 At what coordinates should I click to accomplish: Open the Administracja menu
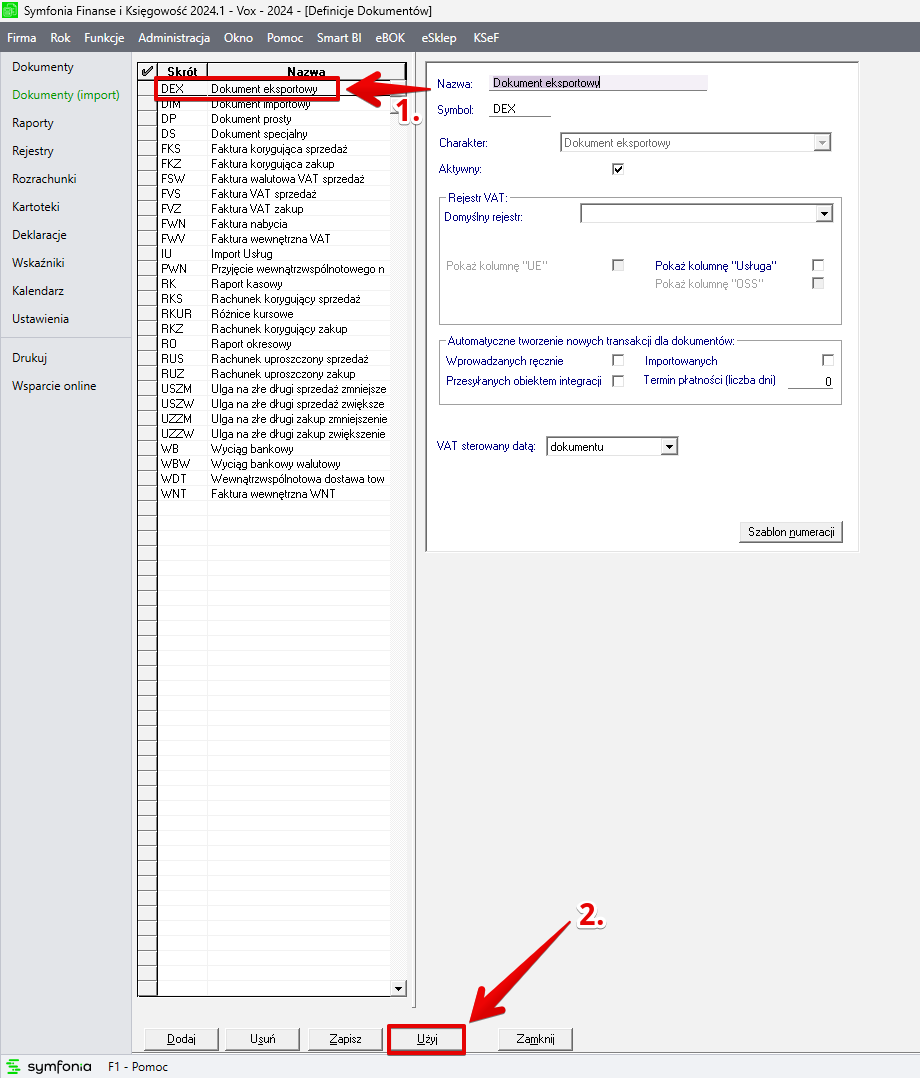pyautogui.click(x=174, y=38)
